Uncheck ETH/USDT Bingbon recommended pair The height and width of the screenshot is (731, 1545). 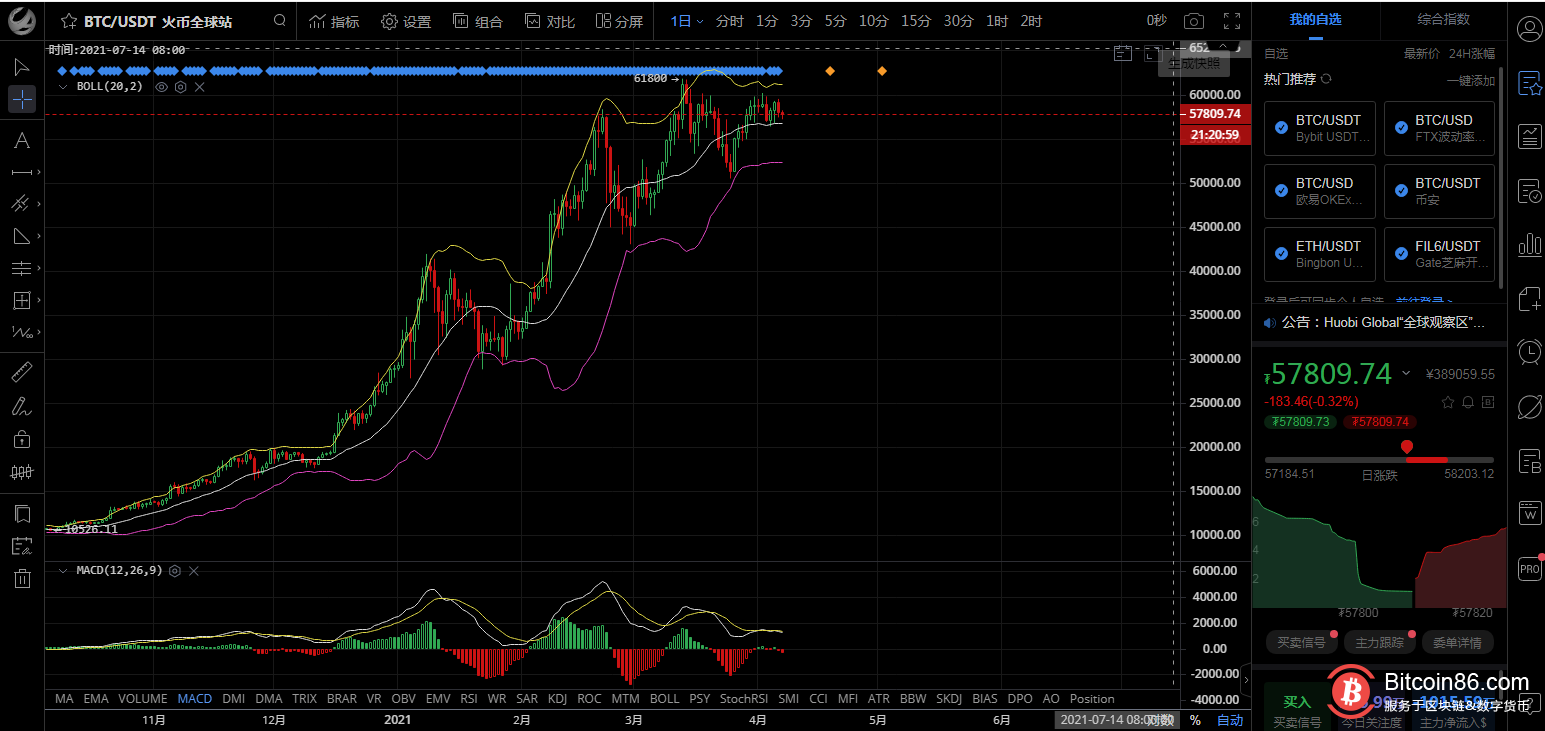pyautogui.click(x=1281, y=254)
